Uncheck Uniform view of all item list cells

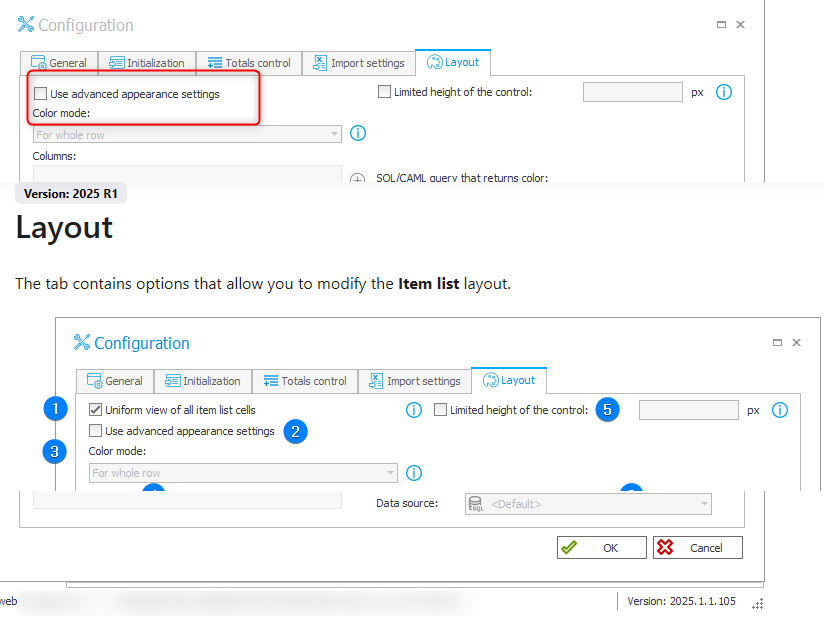tap(95, 409)
